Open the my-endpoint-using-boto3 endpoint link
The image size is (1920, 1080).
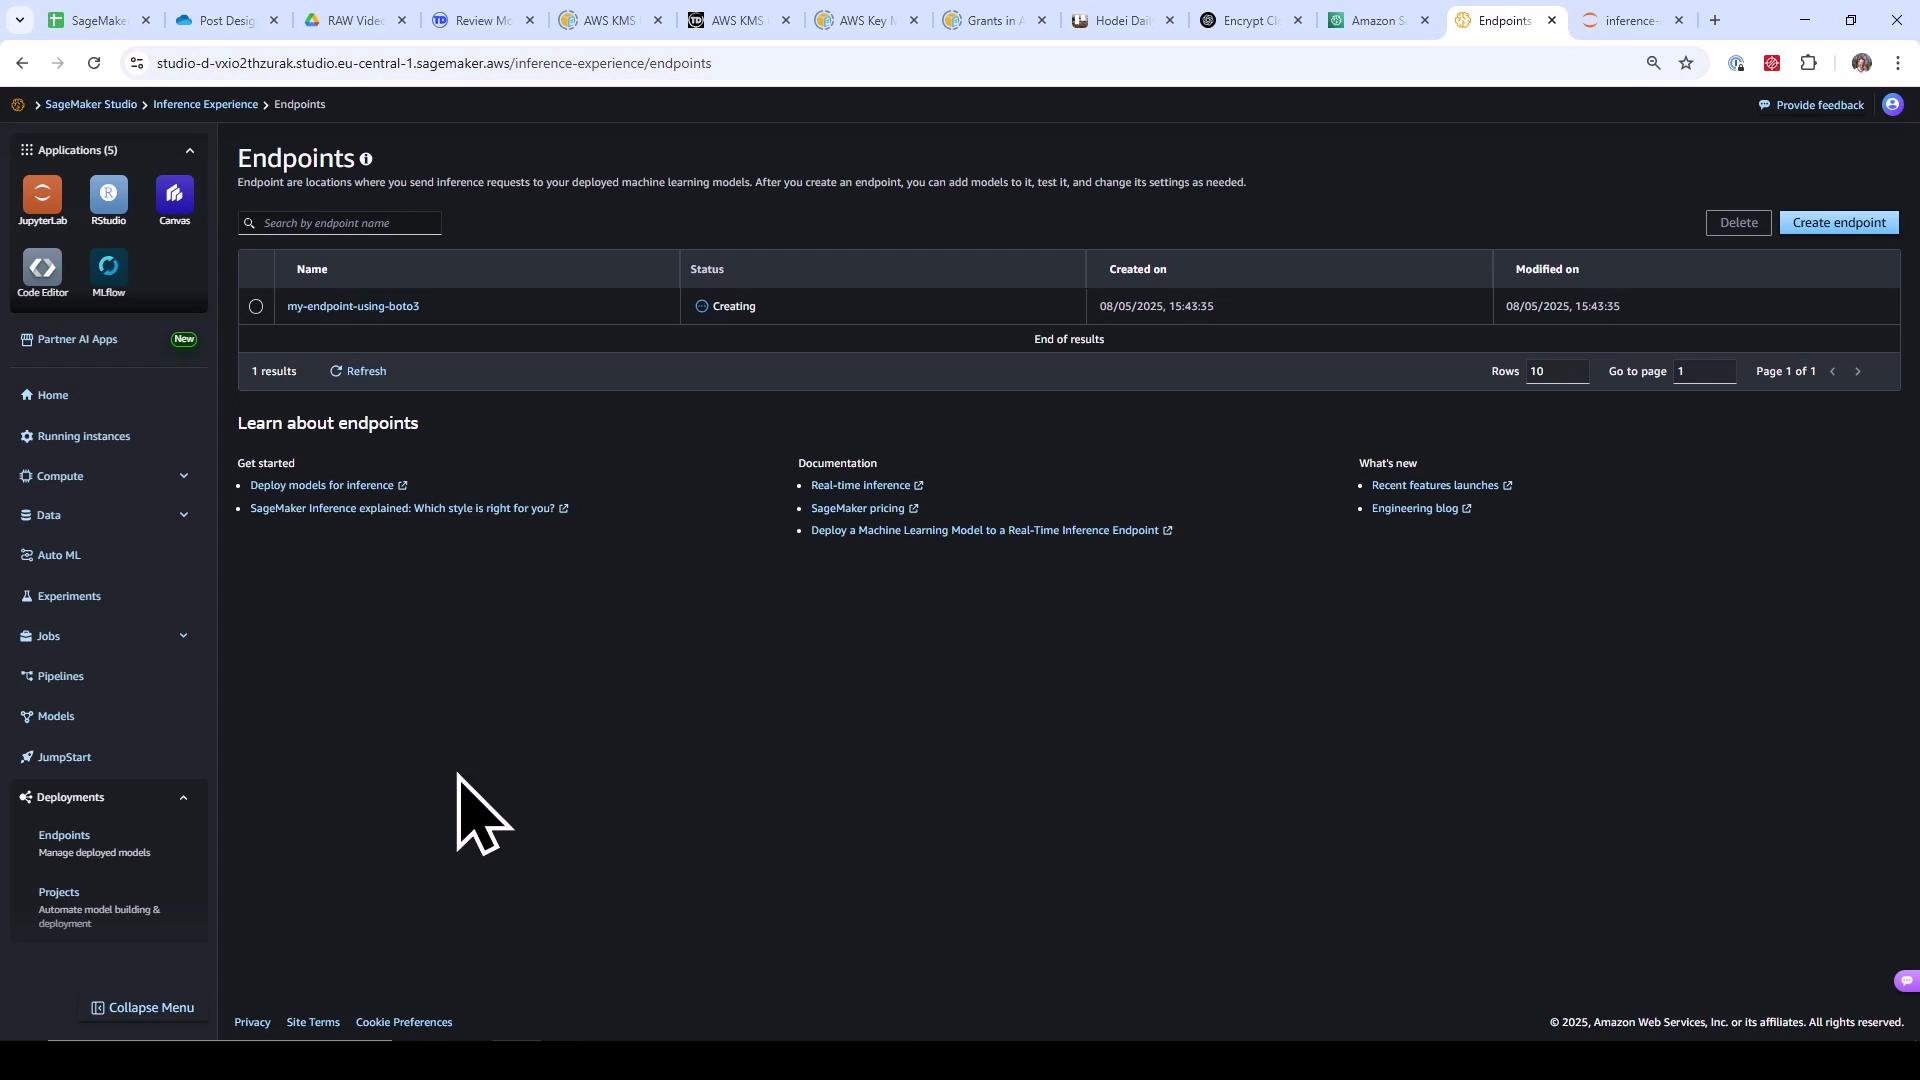(353, 307)
